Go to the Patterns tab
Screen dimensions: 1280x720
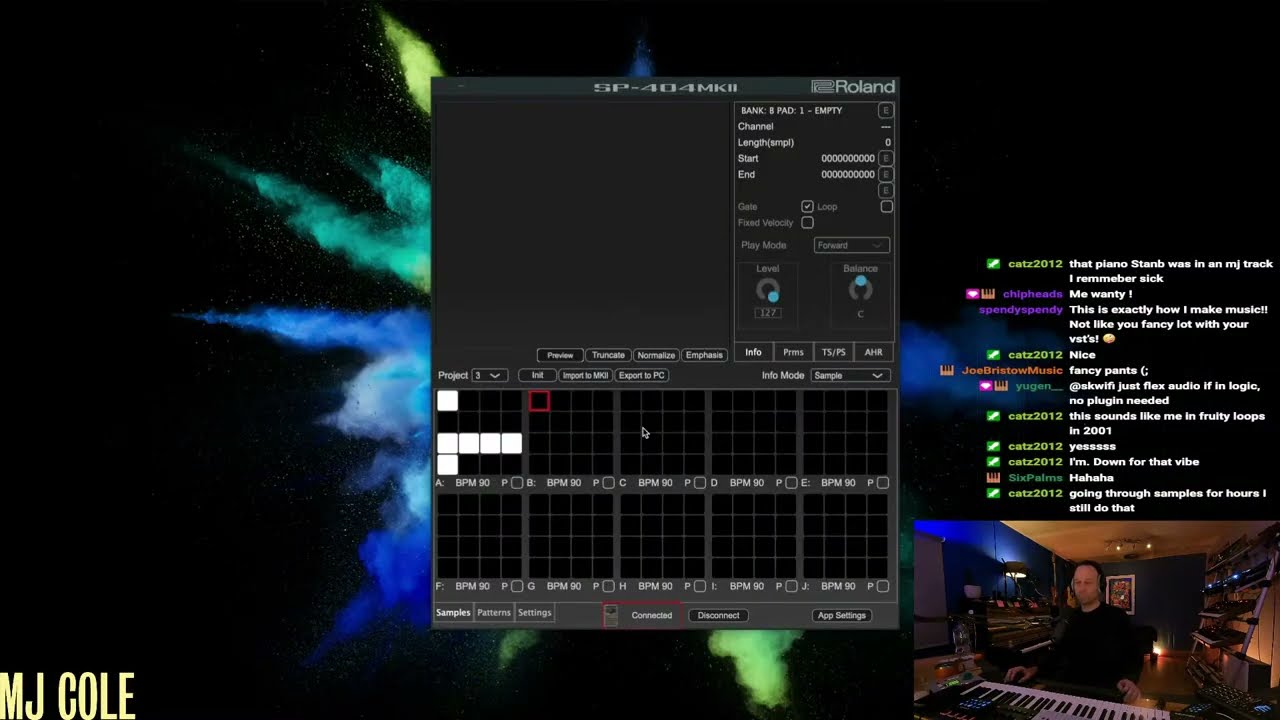493,613
